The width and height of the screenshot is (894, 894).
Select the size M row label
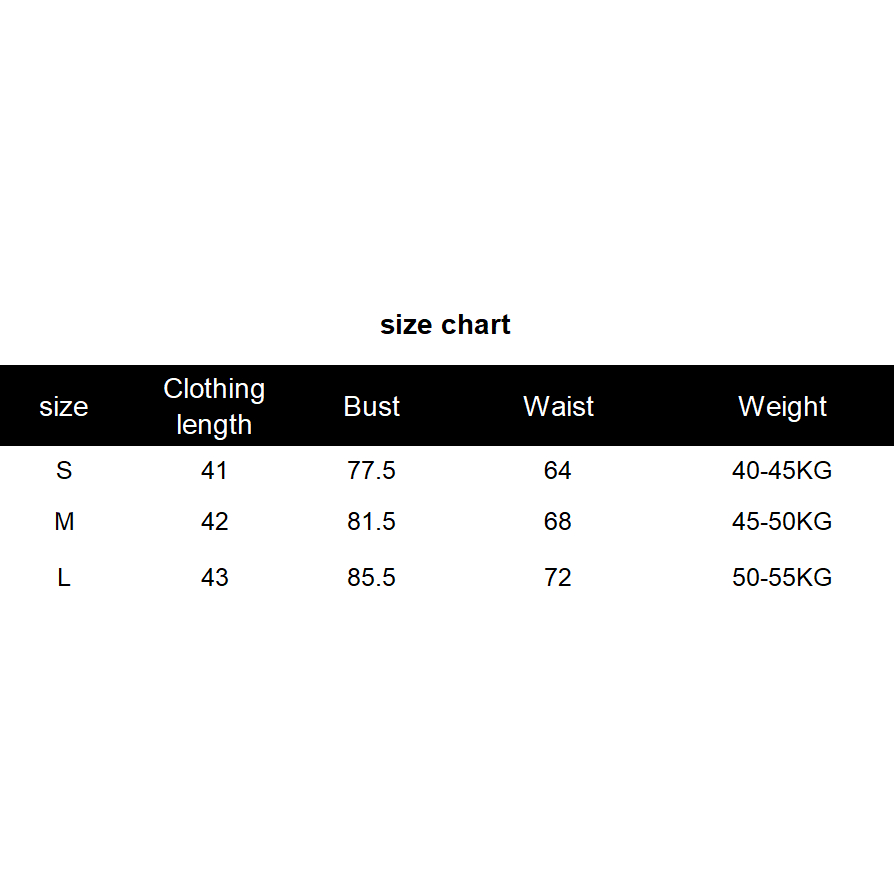[64, 522]
